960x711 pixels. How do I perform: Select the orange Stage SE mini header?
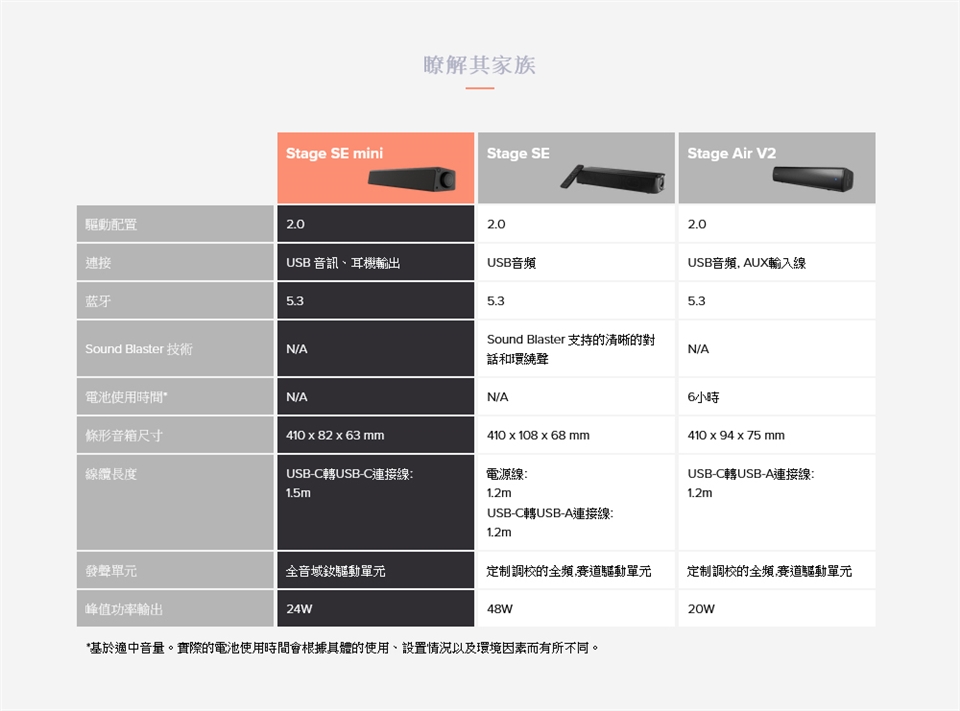click(x=330, y=154)
